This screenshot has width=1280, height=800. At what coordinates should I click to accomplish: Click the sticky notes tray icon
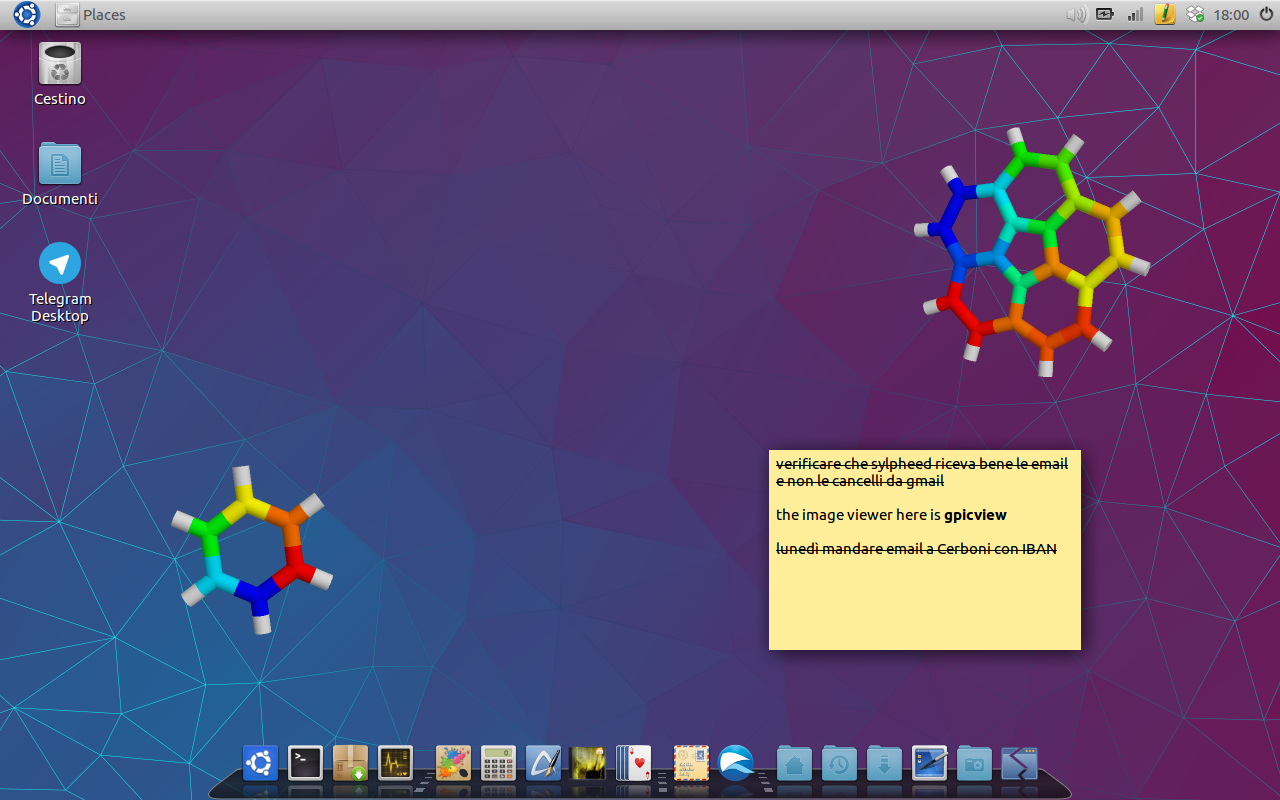pyautogui.click(x=1165, y=15)
